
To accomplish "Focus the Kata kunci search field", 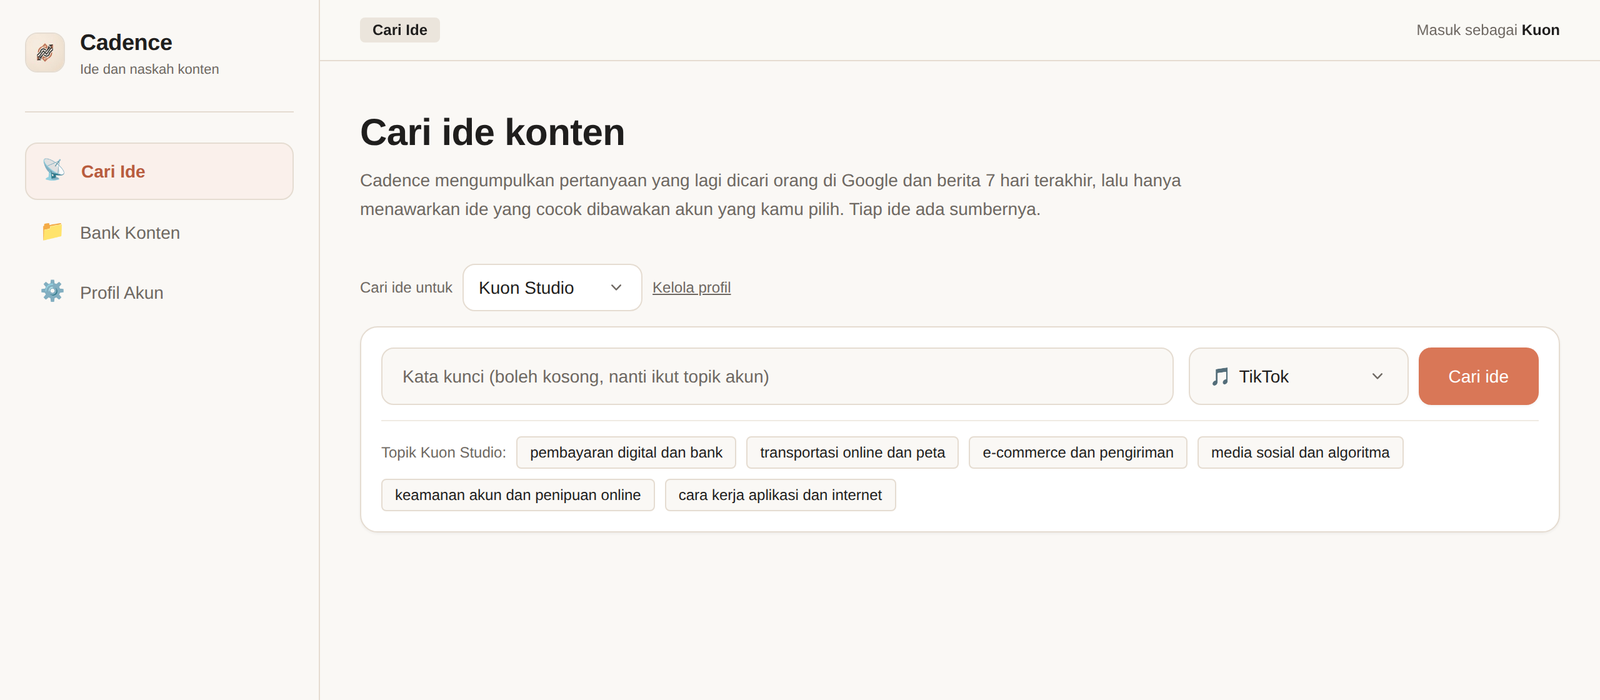I will coord(777,376).
